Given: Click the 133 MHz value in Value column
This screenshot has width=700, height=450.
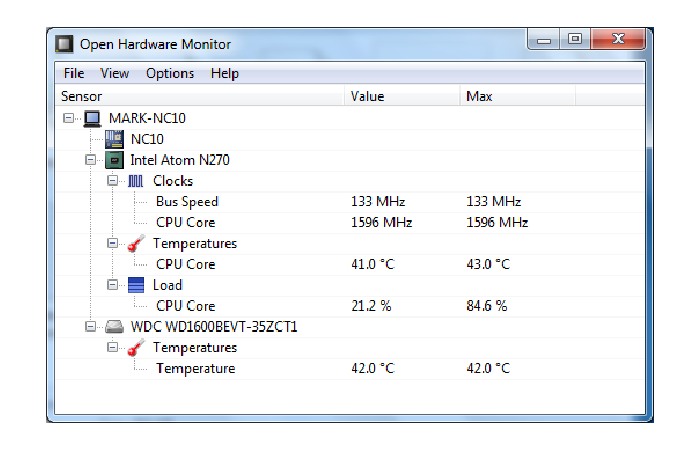Looking at the screenshot, I should pyautogui.click(x=378, y=202).
